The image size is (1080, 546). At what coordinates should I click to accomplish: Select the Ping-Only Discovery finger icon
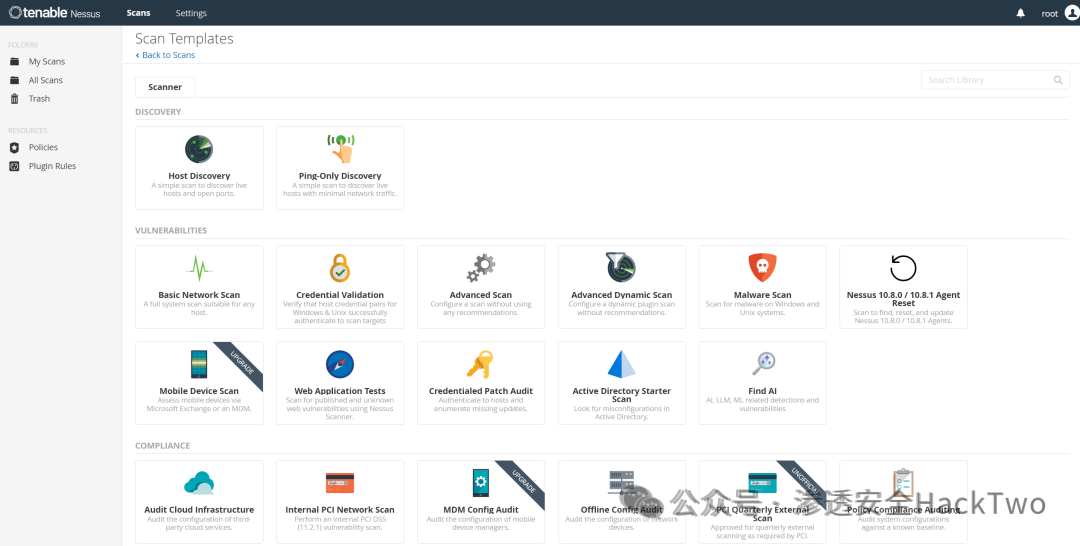(340, 149)
